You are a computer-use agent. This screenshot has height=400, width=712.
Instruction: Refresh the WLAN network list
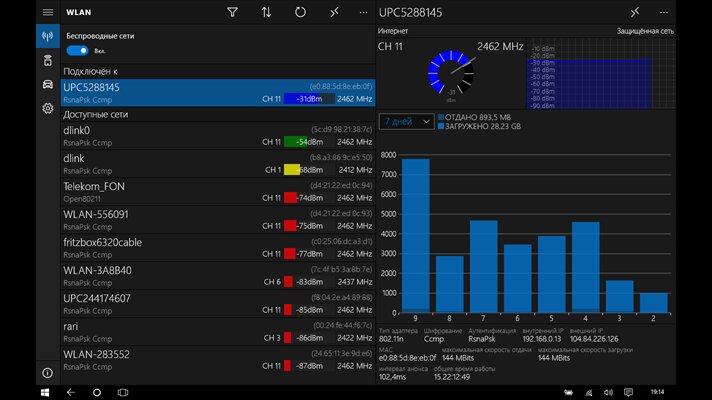point(300,12)
